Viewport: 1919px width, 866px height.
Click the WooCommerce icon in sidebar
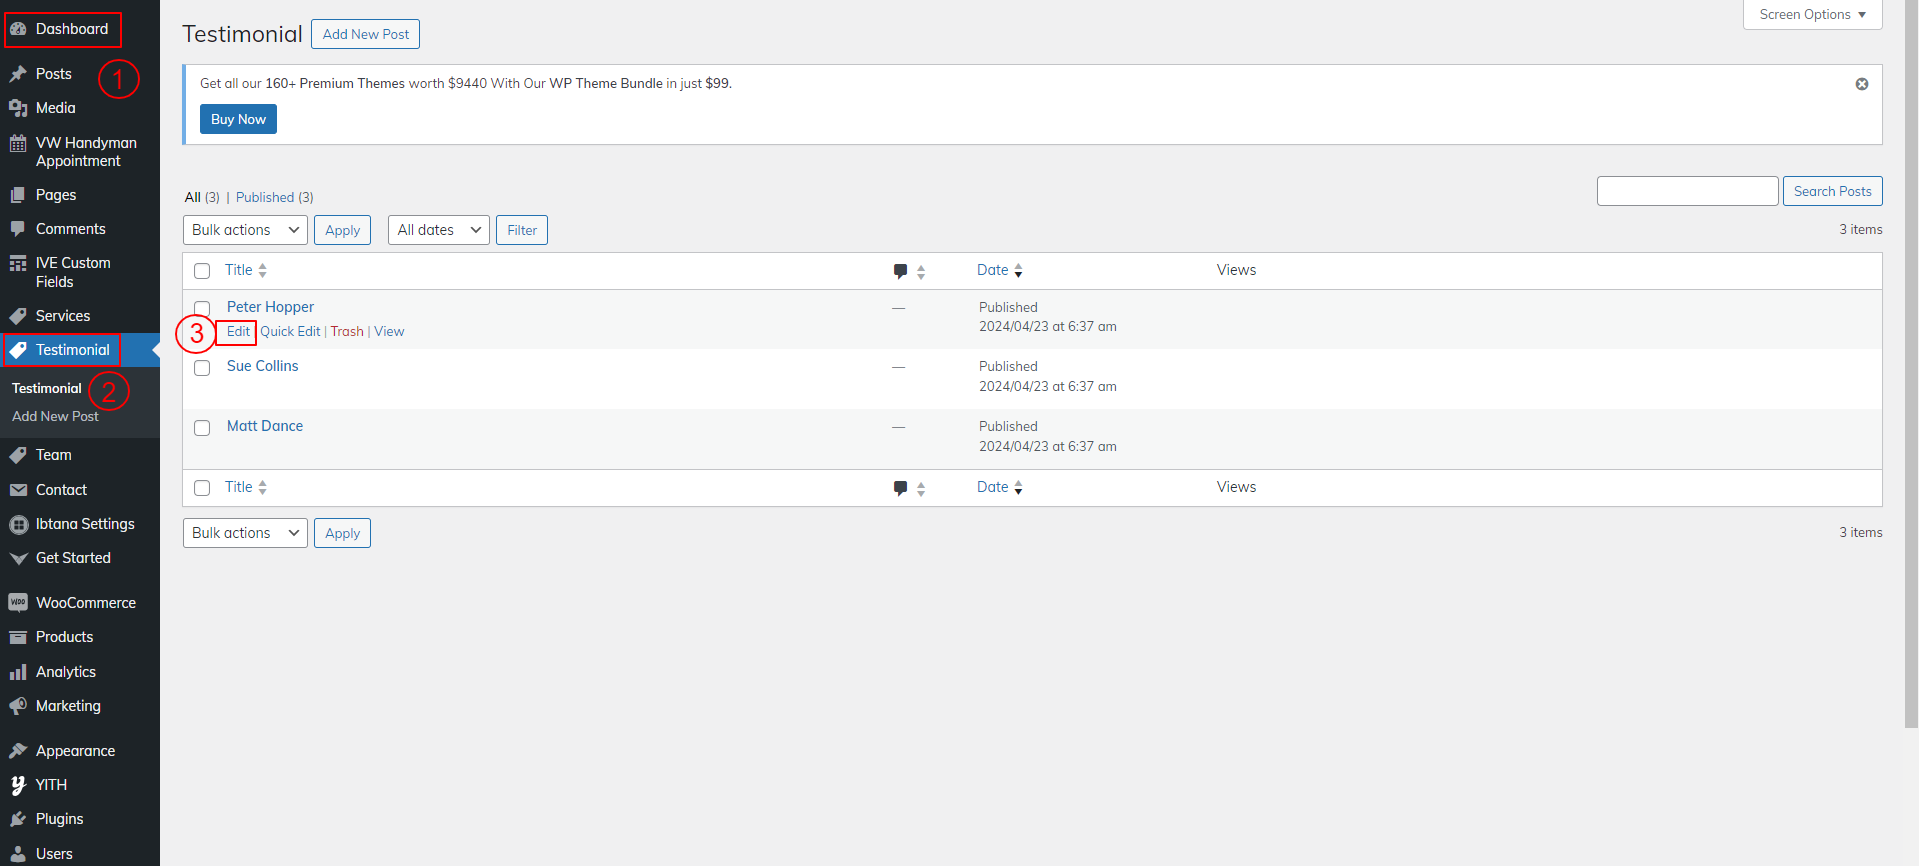(18, 603)
